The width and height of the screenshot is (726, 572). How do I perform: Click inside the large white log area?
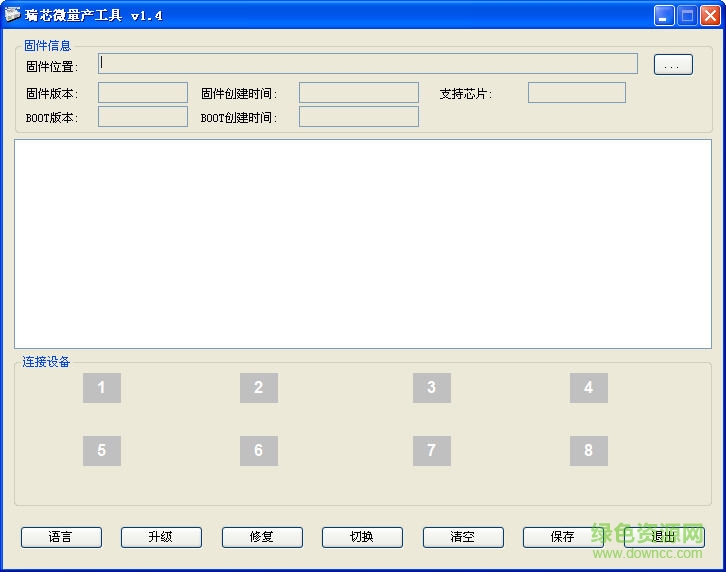pyautogui.click(x=363, y=244)
